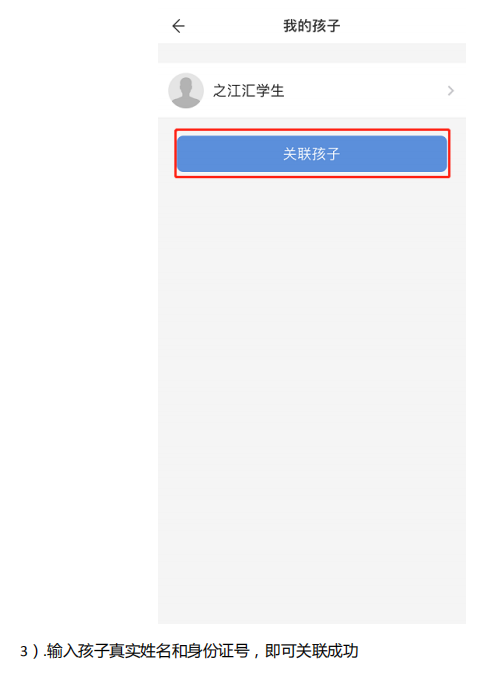Screen dimensions: 496x680
Task: Click the gray silhouette profile picture
Action: (x=186, y=90)
